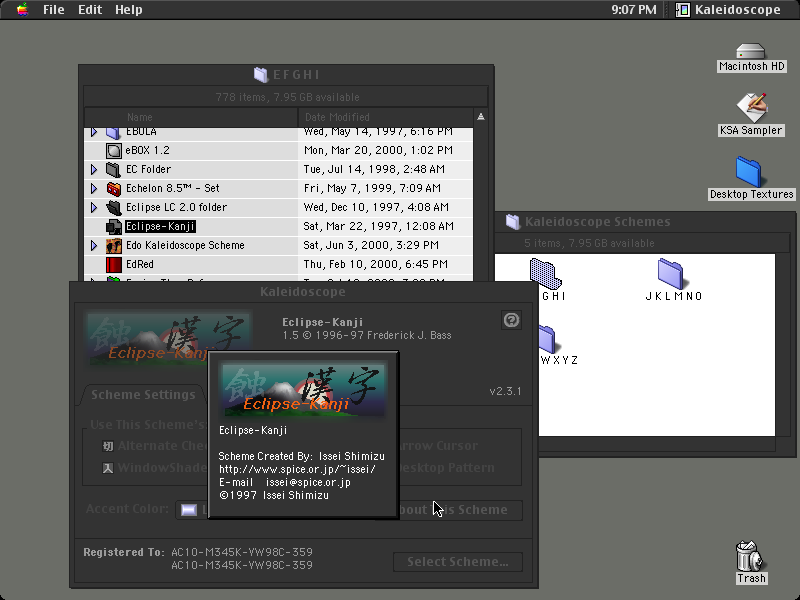Click 'Scheme Created By: Issei Shimizu' text
The width and height of the screenshot is (800, 600).
click(302, 456)
